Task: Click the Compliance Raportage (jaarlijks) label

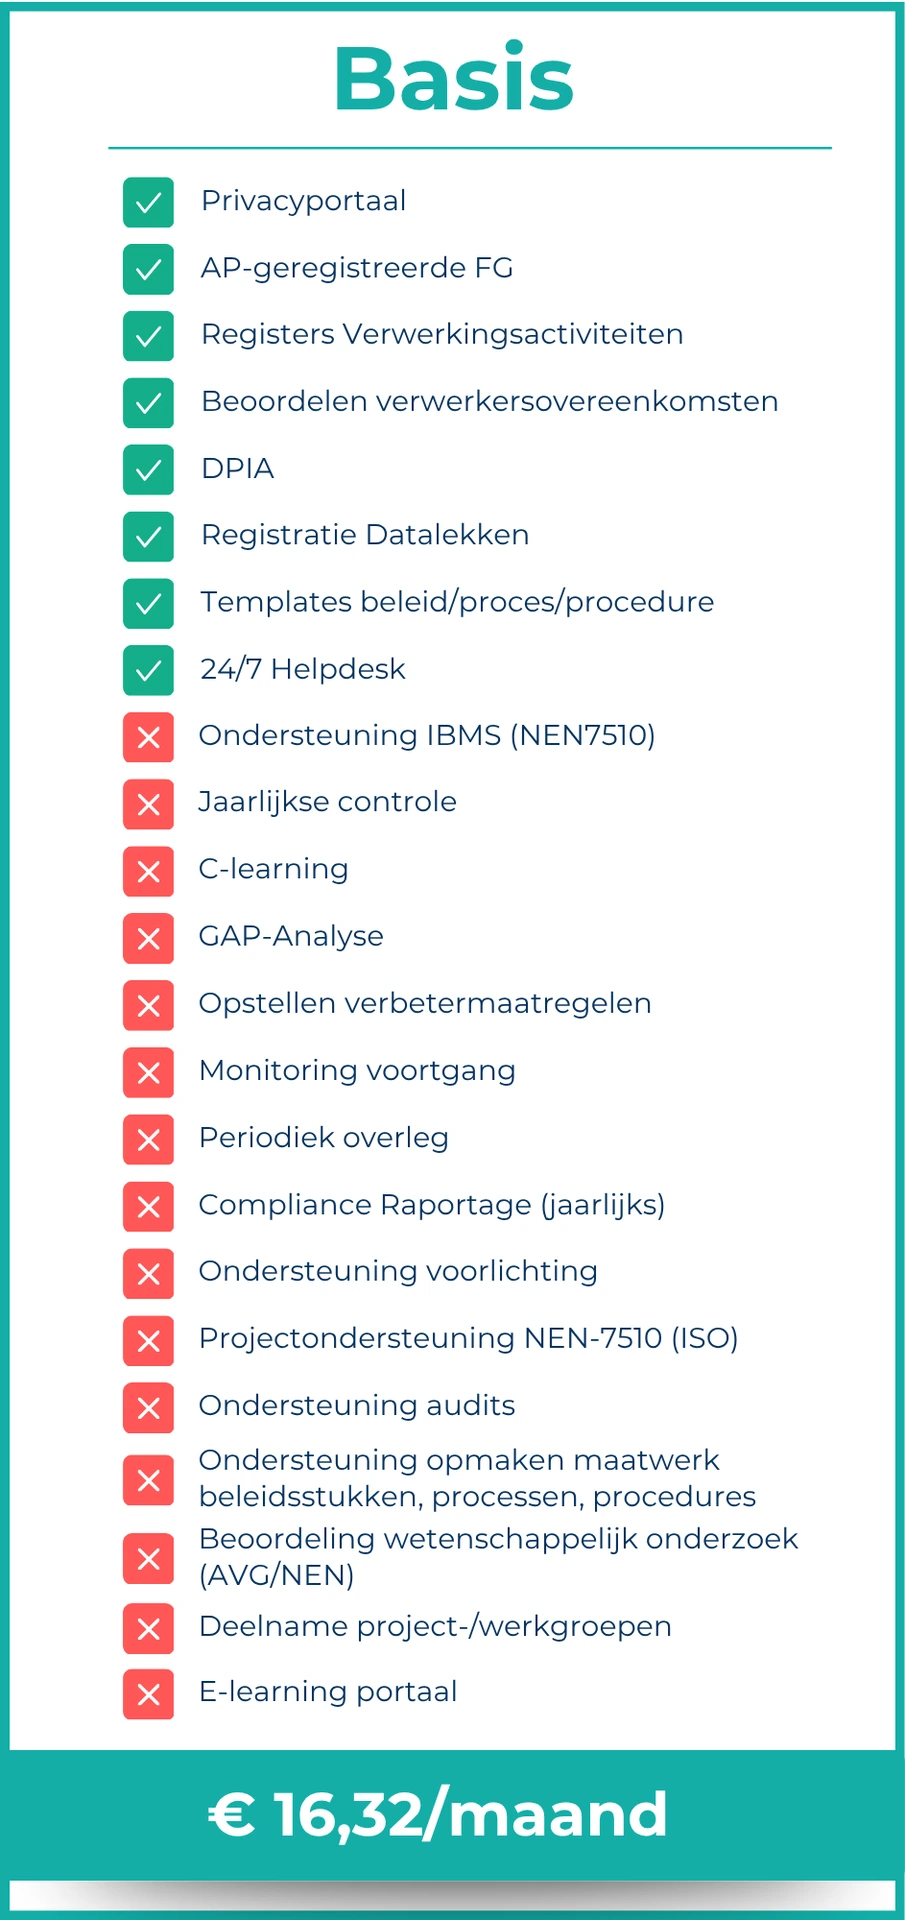Action: pyautogui.click(x=432, y=1205)
